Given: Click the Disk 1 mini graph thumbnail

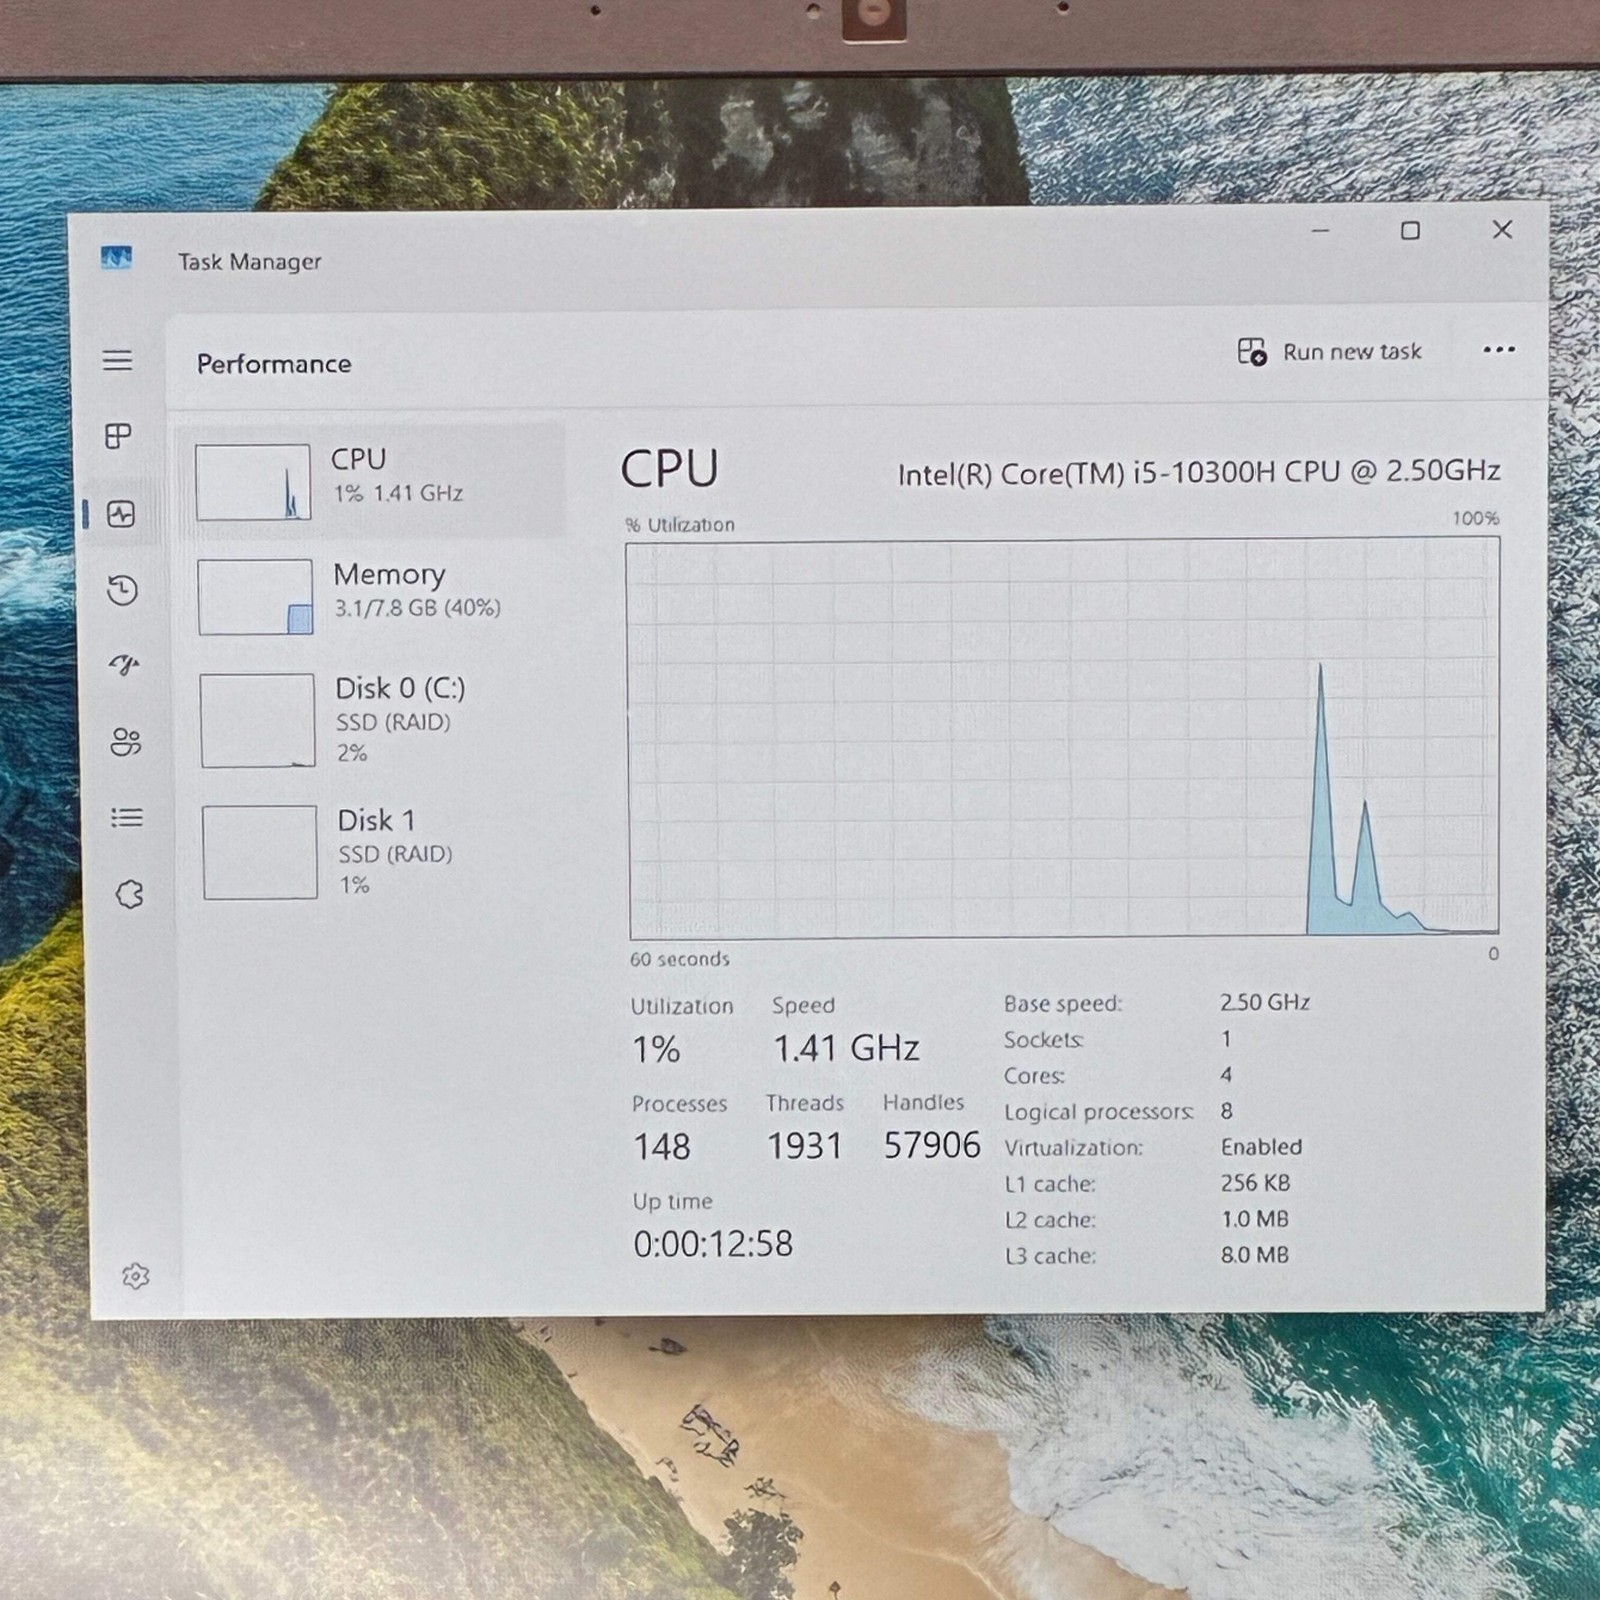Looking at the screenshot, I should click(259, 852).
